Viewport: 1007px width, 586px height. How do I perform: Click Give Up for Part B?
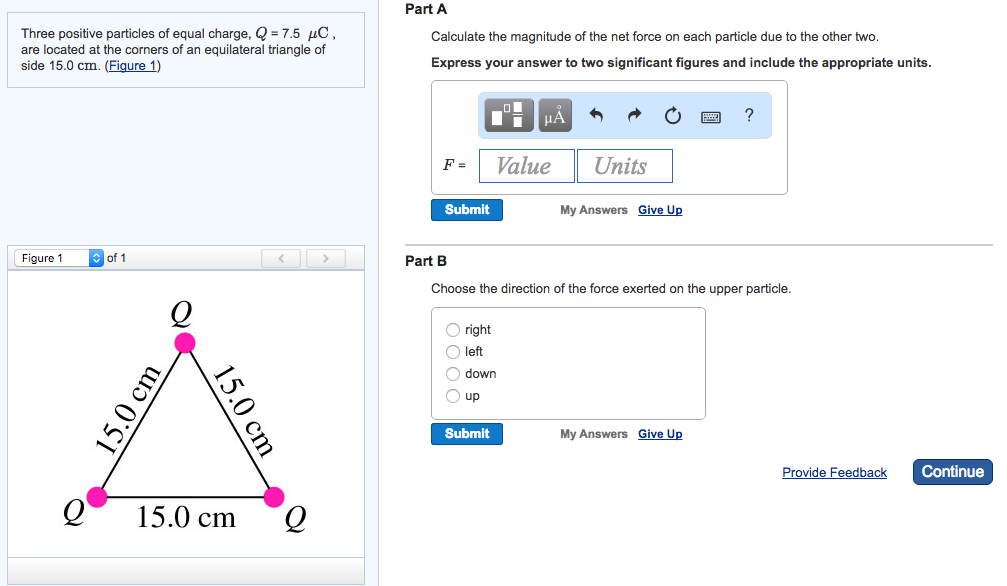tap(659, 433)
